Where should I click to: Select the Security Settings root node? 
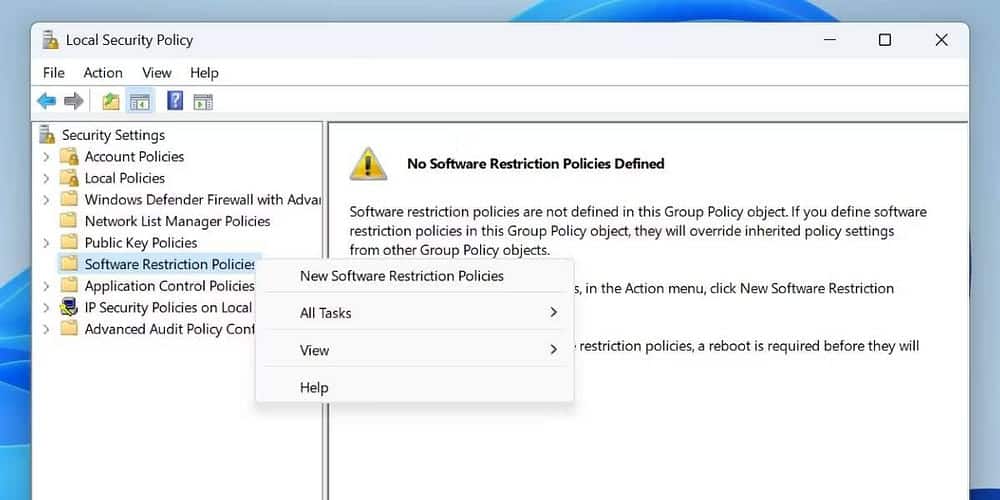113,135
